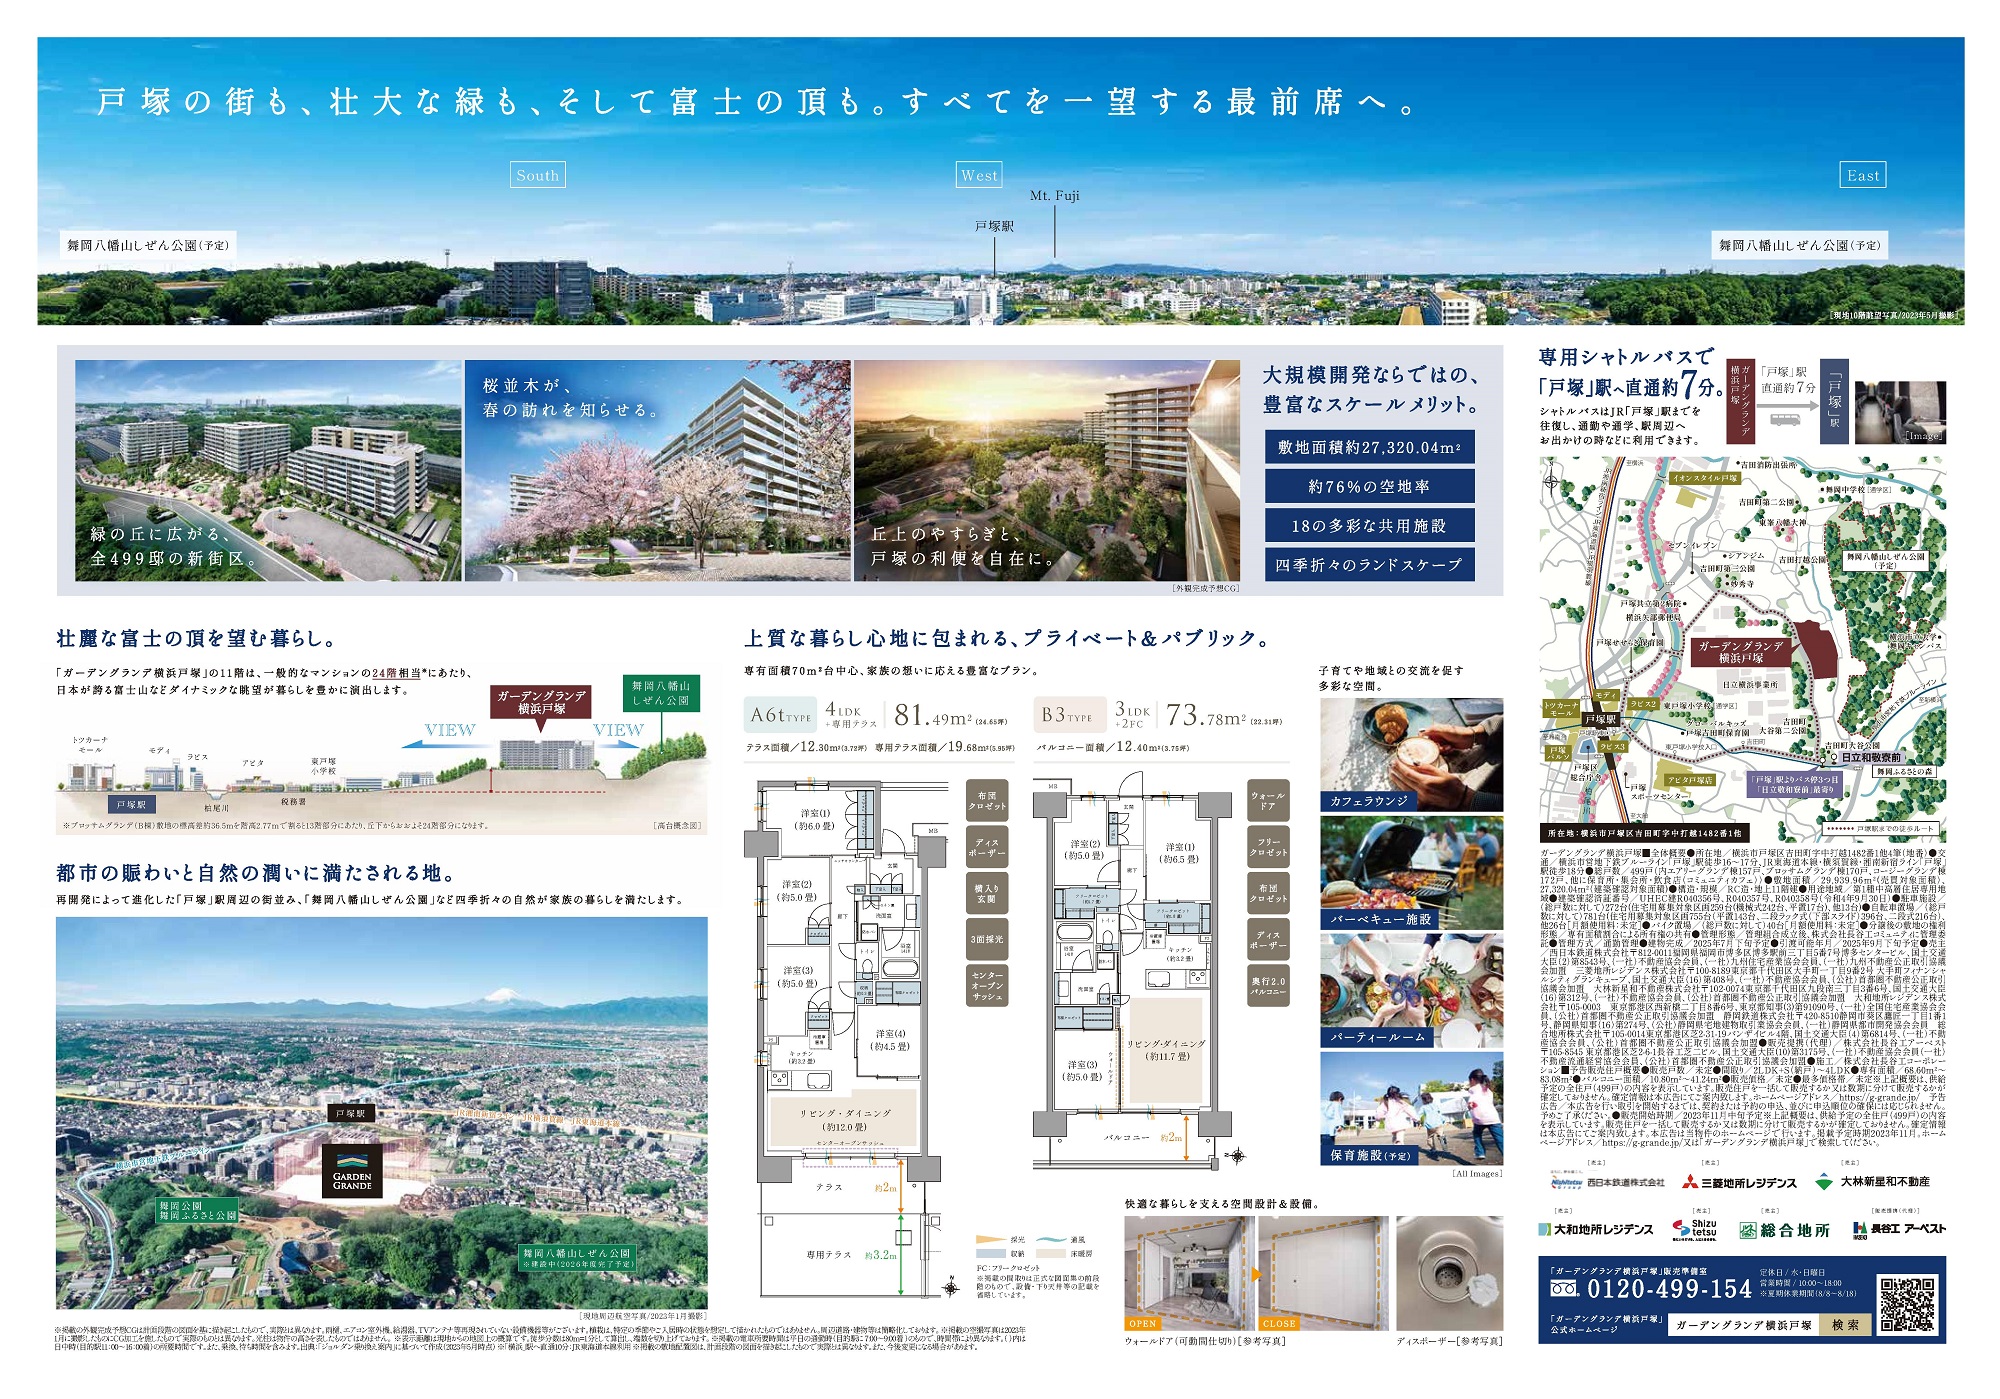2000x1399 pixels.
Task: Click the B3 TYPE plan label
Action: (x=1069, y=715)
